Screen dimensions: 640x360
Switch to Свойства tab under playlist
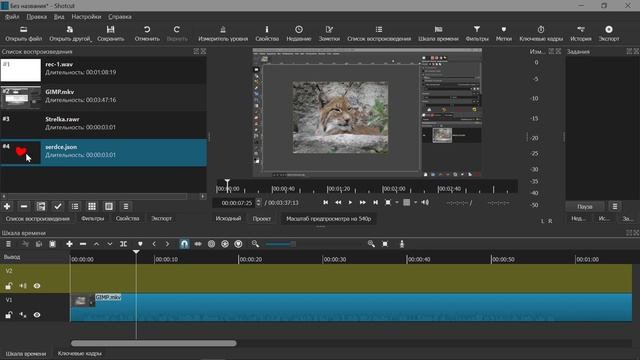point(127,218)
